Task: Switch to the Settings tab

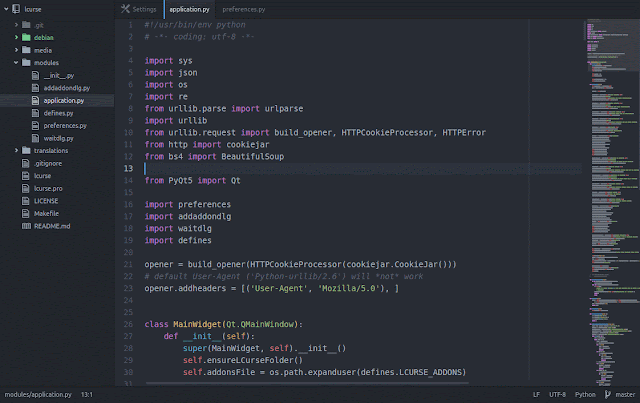Action: 139,9
